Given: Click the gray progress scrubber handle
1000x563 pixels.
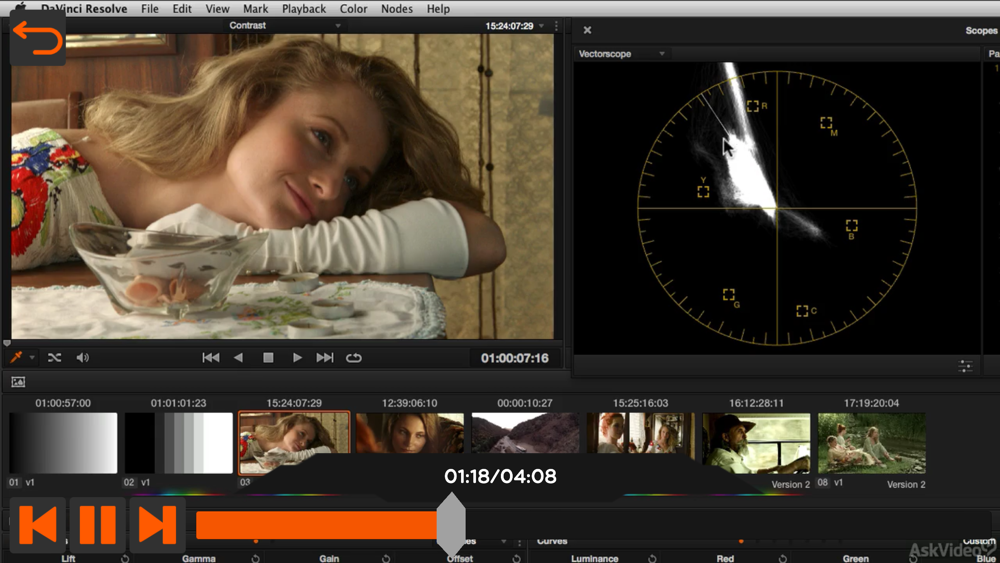Looking at the screenshot, I should click(x=451, y=524).
